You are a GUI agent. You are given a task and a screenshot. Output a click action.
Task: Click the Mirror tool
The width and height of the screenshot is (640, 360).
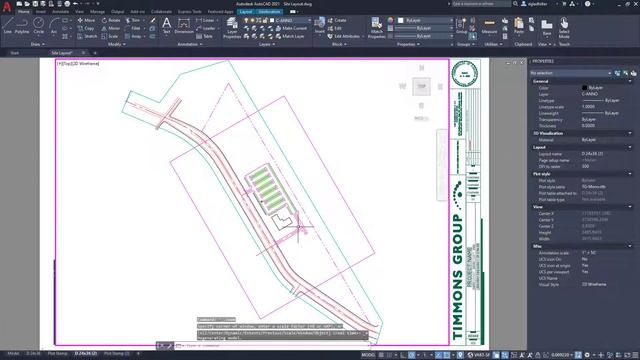pos(111,28)
